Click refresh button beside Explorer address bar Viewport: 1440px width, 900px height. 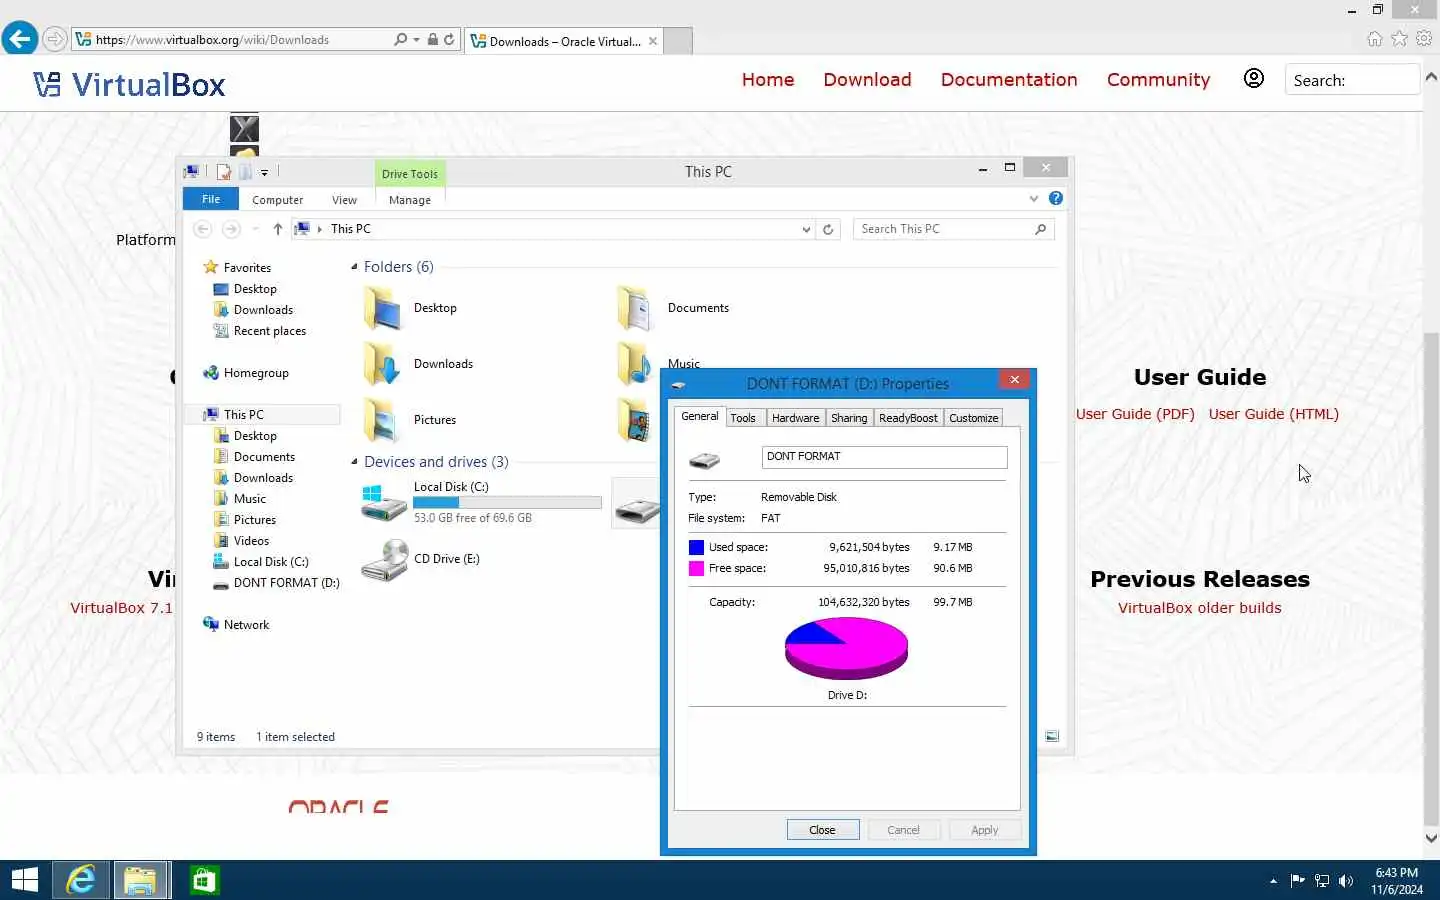828,229
